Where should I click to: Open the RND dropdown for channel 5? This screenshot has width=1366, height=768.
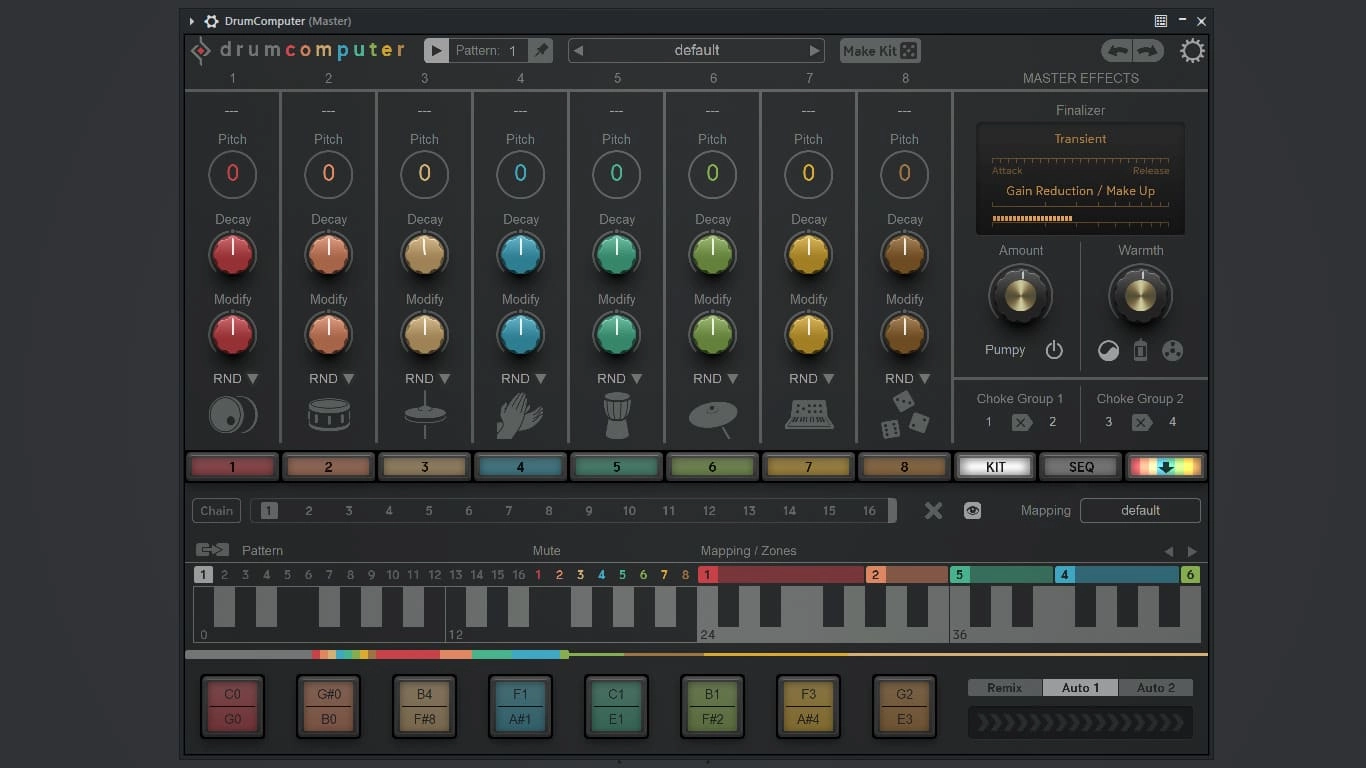tap(620, 379)
